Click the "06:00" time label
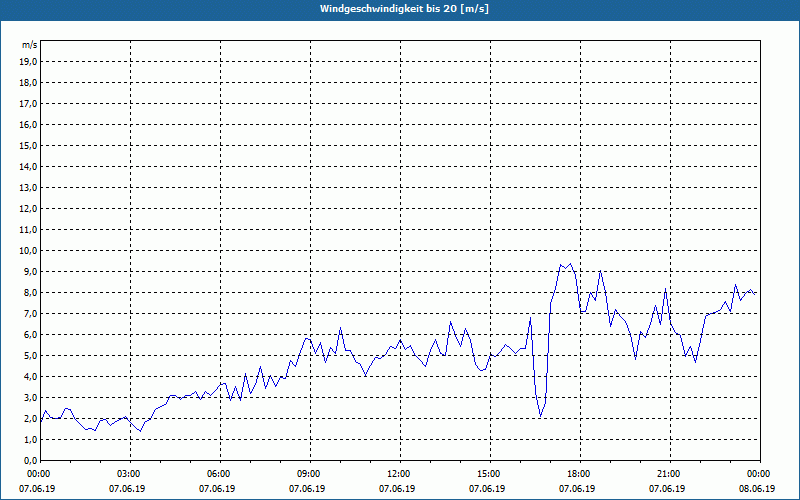The height and width of the screenshot is (500, 800). [x=220, y=474]
